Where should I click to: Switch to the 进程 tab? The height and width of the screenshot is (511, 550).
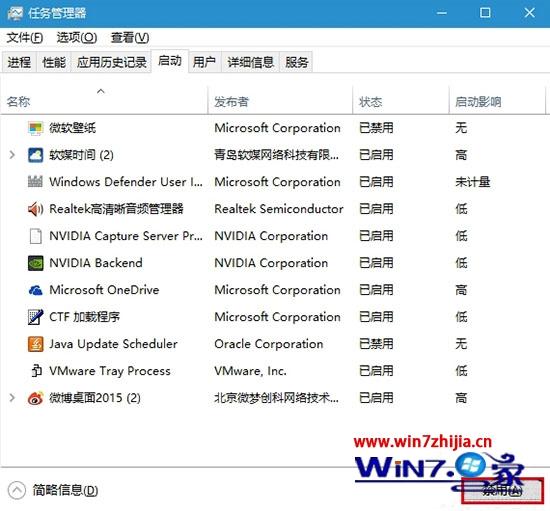tap(19, 62)
